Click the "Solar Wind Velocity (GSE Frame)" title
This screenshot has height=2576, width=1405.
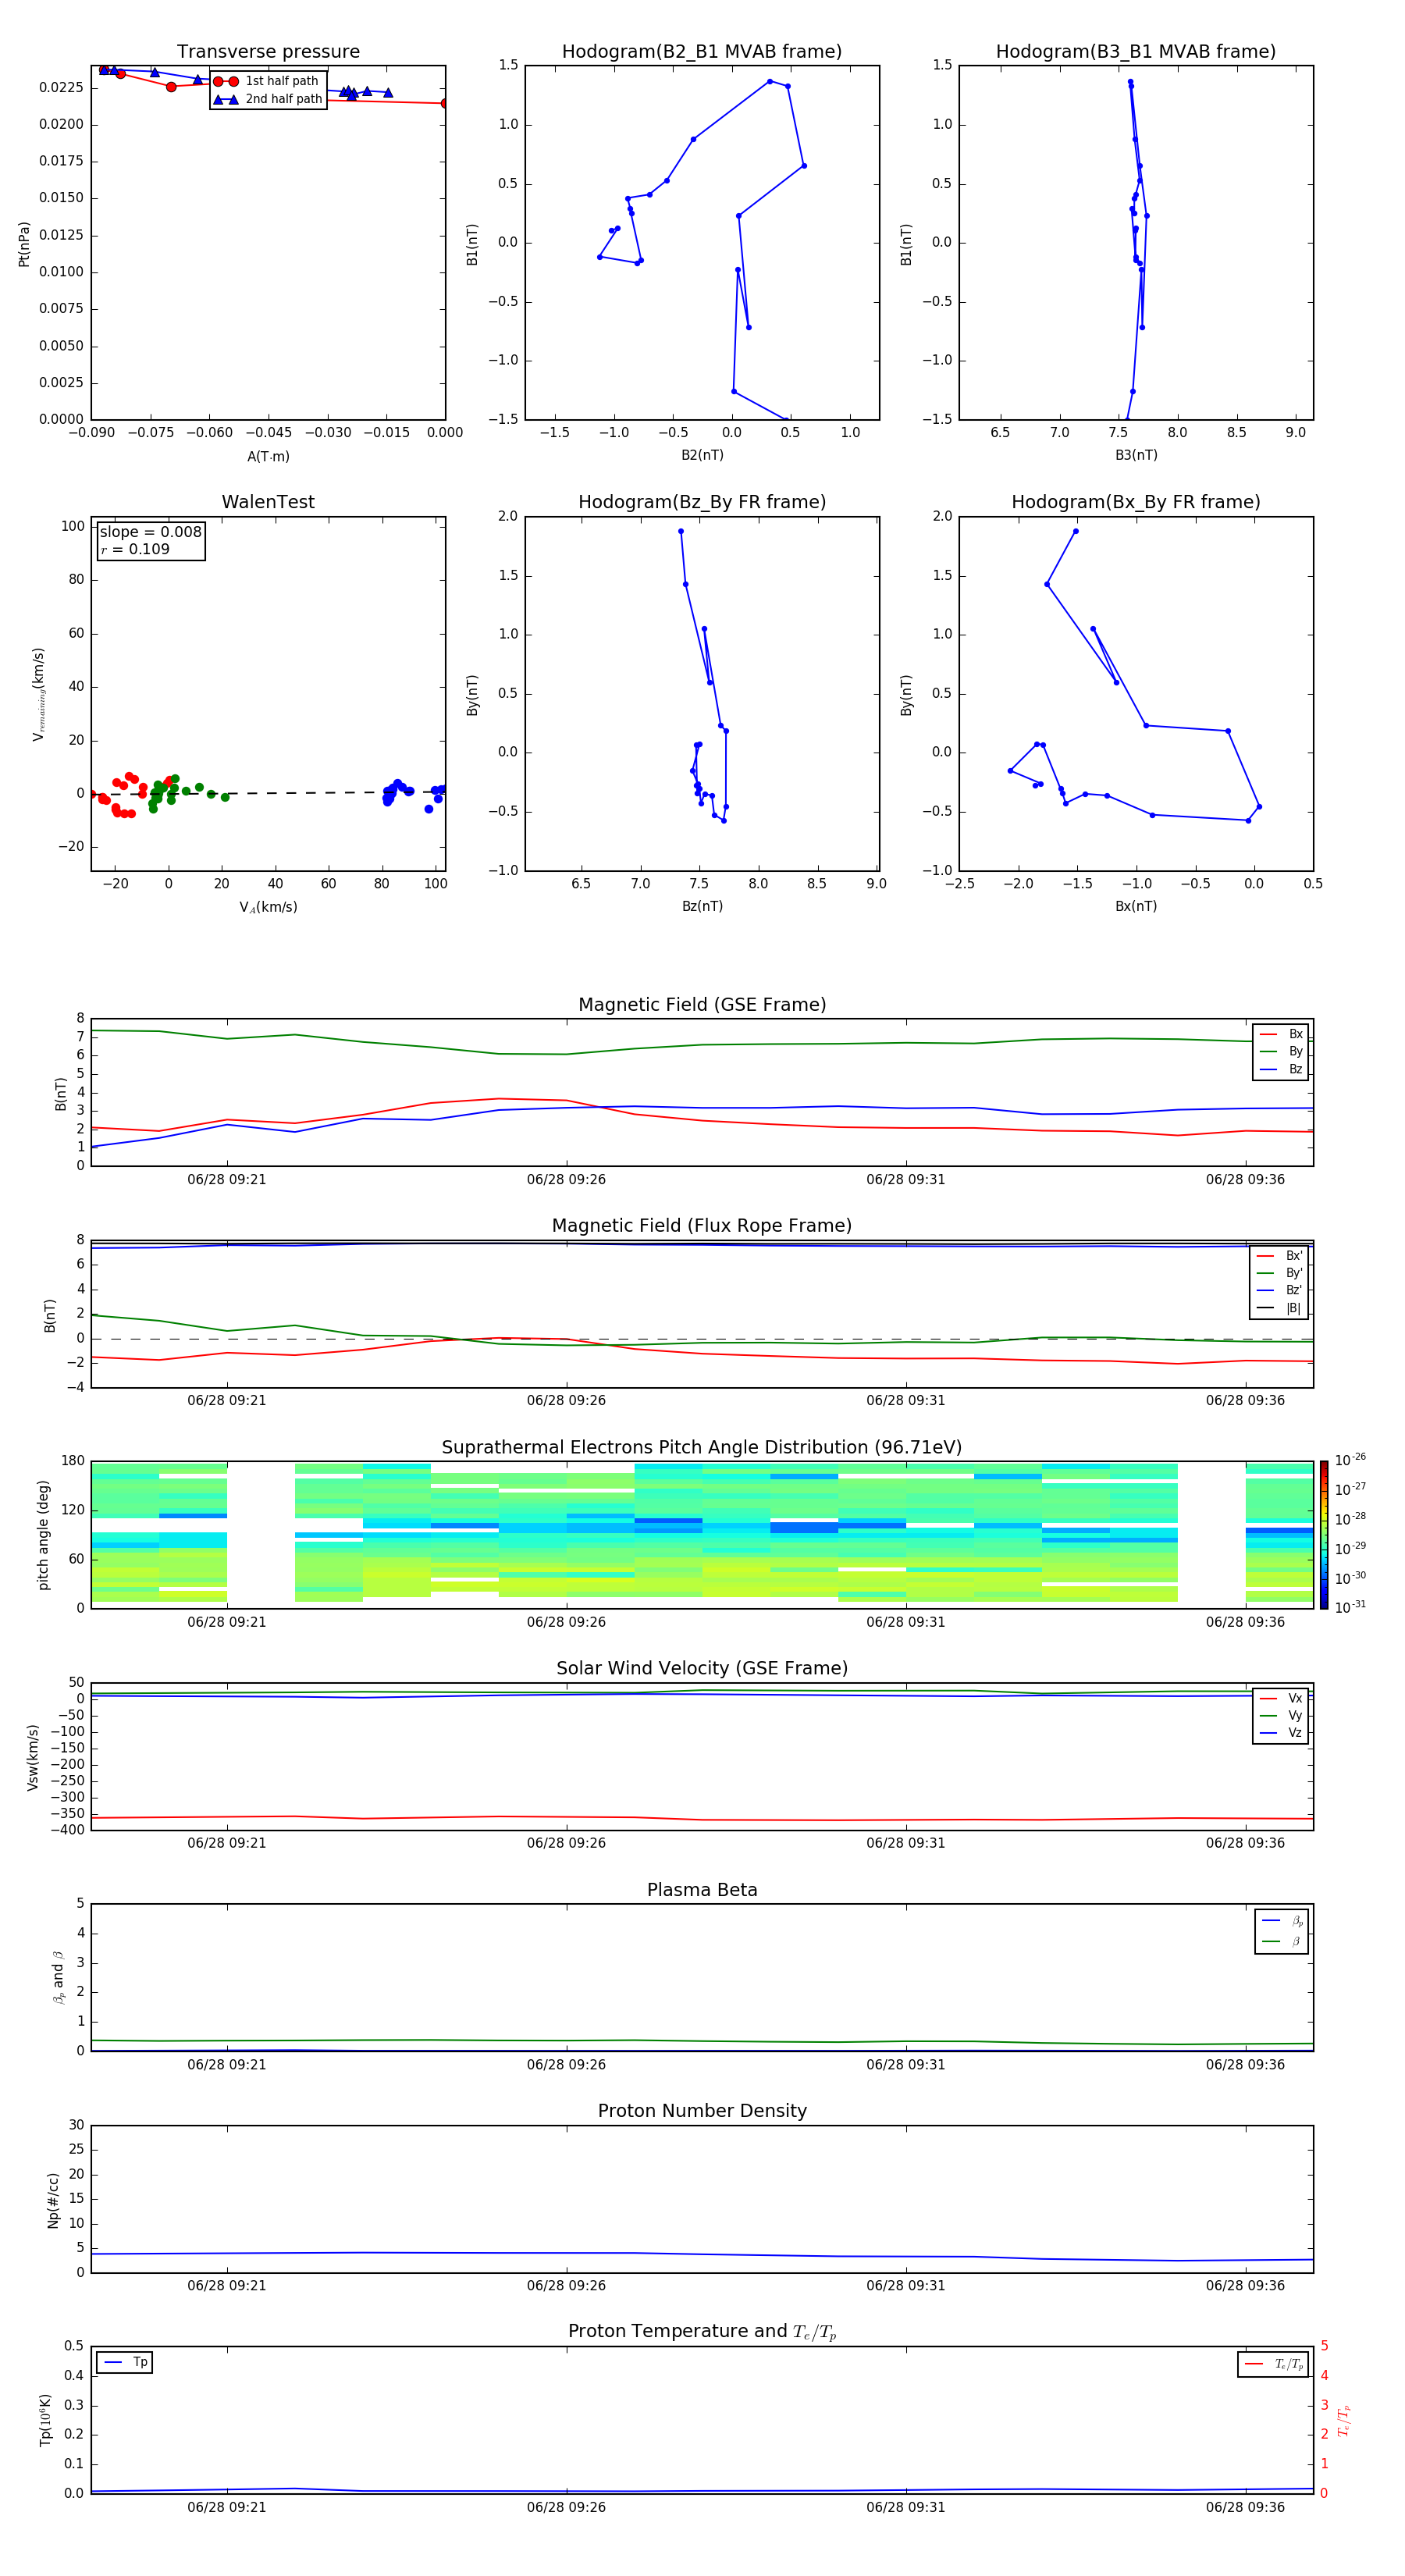coord(702,1669)
